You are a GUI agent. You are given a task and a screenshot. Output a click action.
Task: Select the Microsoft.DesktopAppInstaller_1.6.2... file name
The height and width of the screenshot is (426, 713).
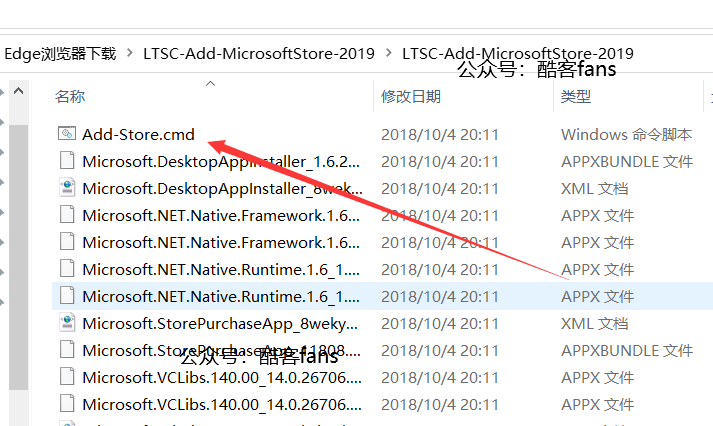[x=221, y=162]
